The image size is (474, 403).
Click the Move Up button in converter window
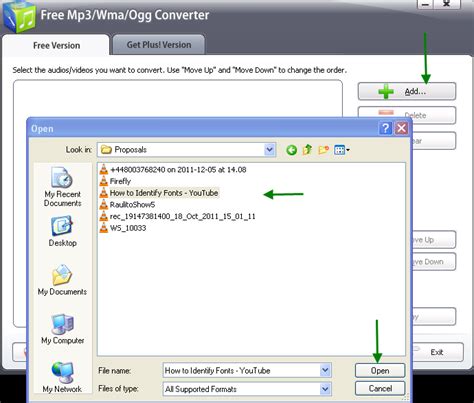point(433,240)
